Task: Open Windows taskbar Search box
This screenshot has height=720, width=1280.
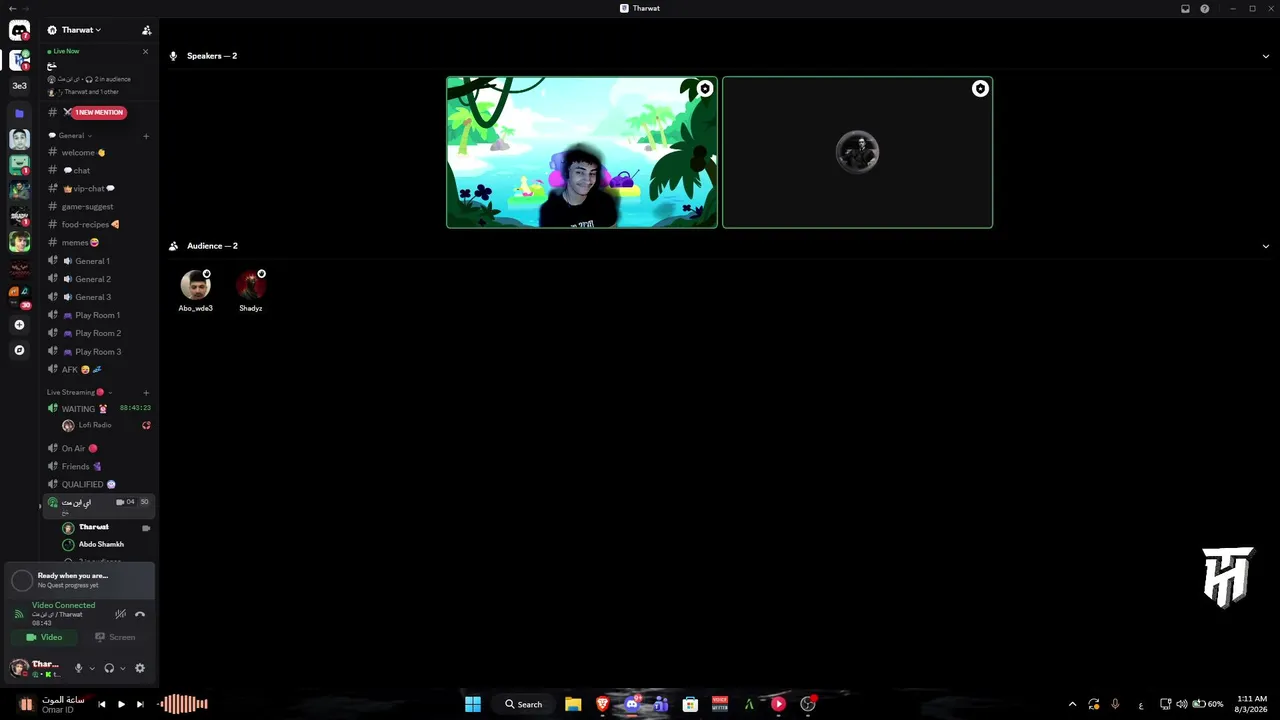Action: (524, 704)
